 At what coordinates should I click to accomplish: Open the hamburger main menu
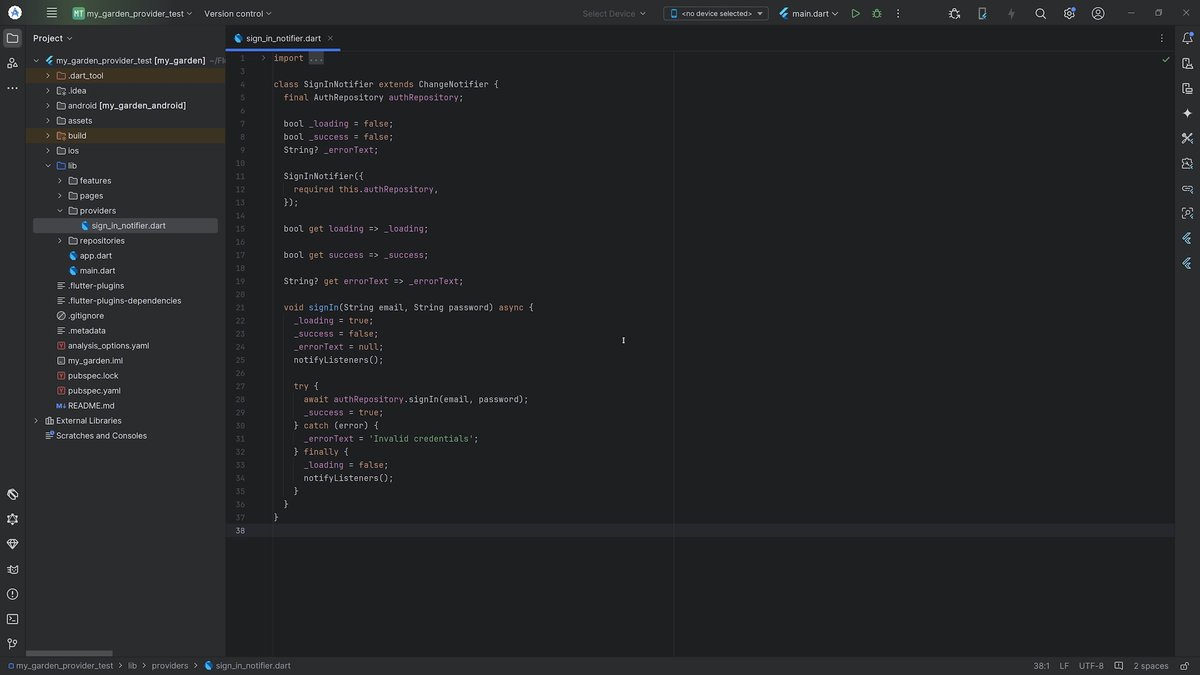[x=51, y=14]
